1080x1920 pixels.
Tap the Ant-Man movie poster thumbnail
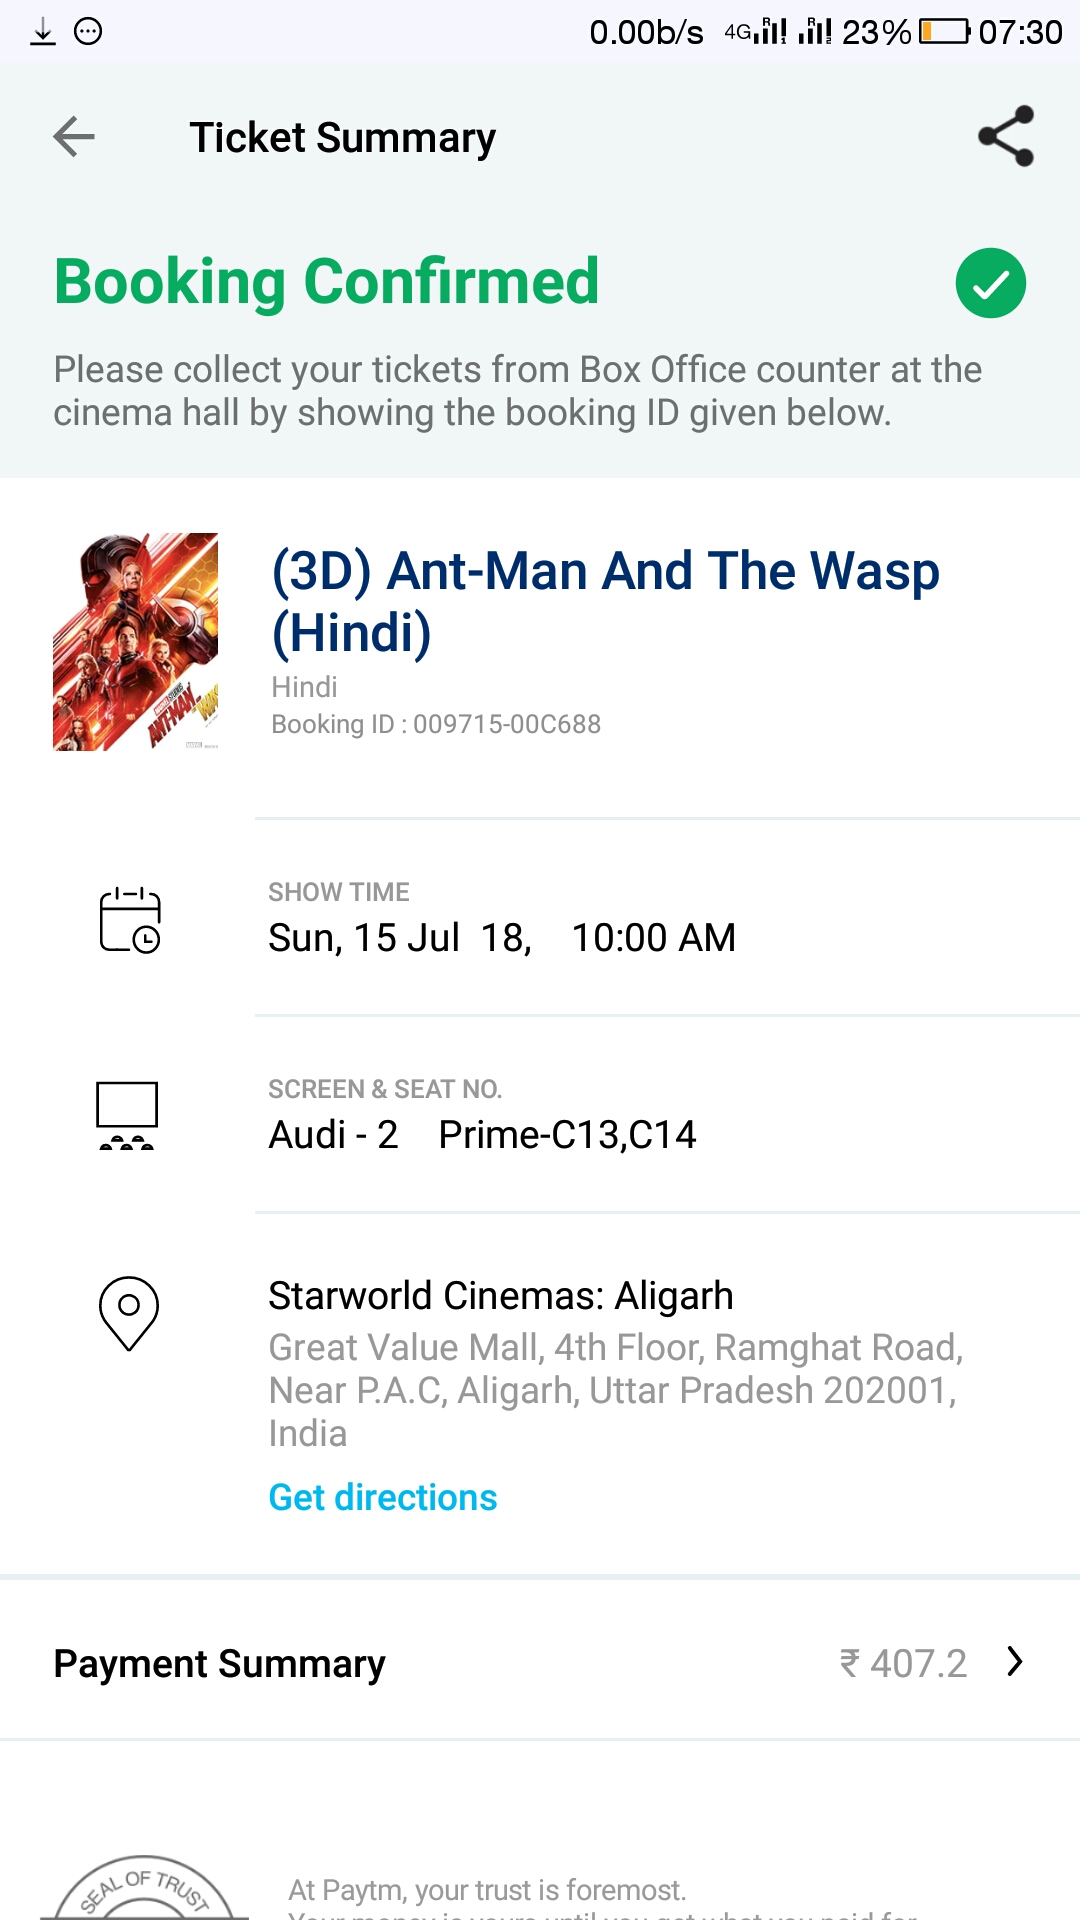point(135,642)
